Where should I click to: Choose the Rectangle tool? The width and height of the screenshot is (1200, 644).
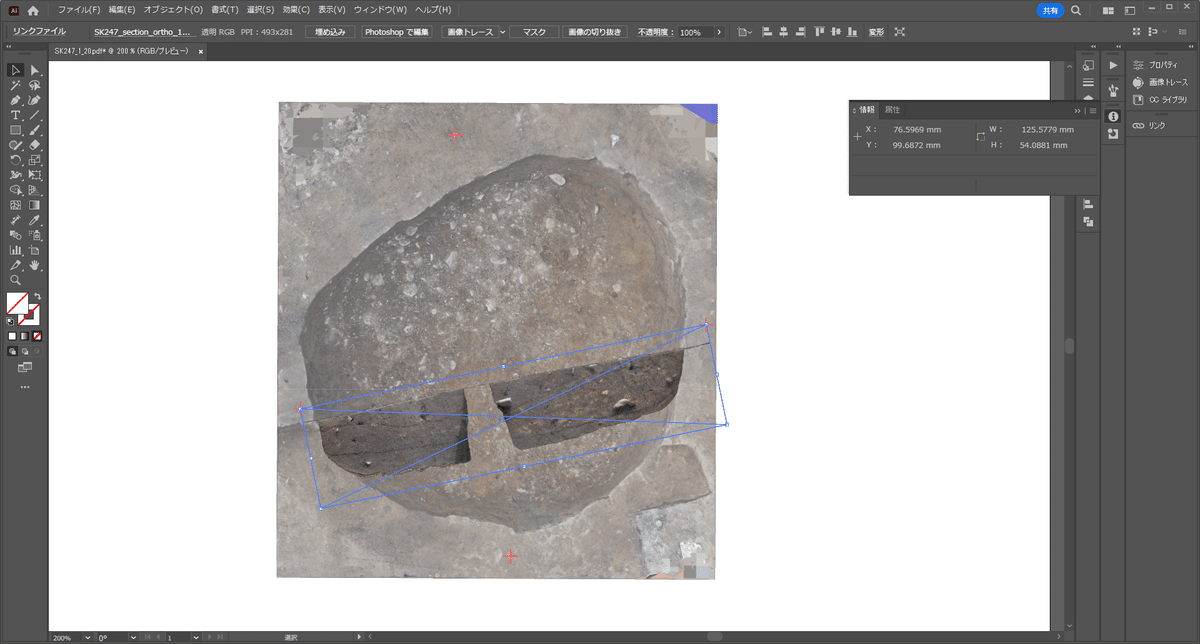click(16, 130)
